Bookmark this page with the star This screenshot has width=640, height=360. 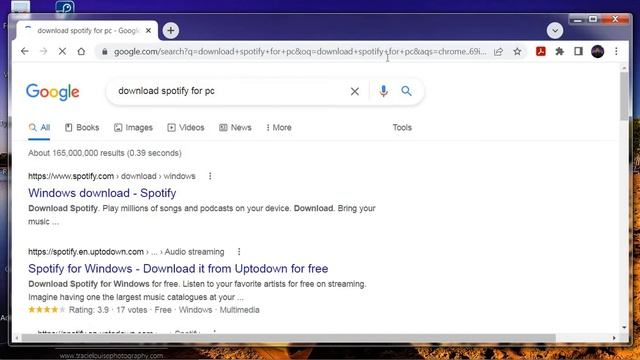(517, 51)
